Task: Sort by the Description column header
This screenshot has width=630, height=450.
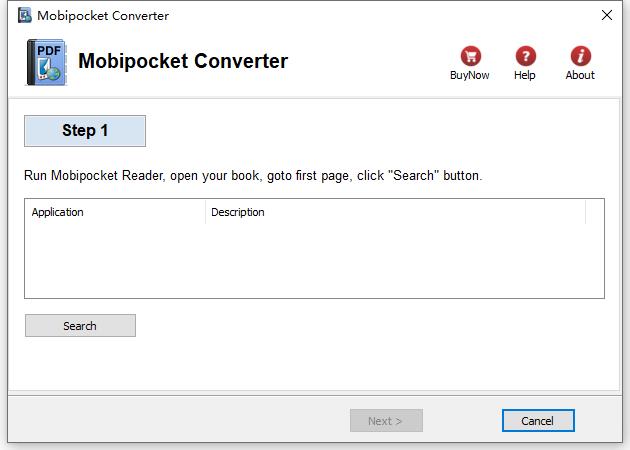Action: click(395, 212)
